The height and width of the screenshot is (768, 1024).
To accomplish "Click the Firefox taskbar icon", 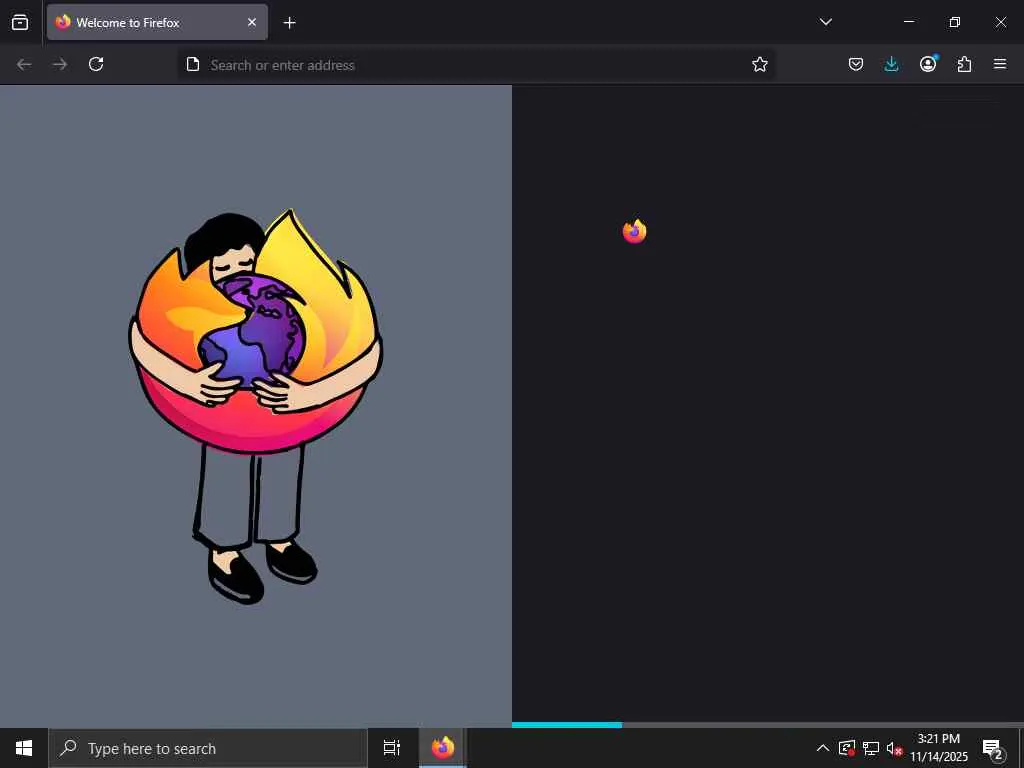I will [x=443, y=748].
